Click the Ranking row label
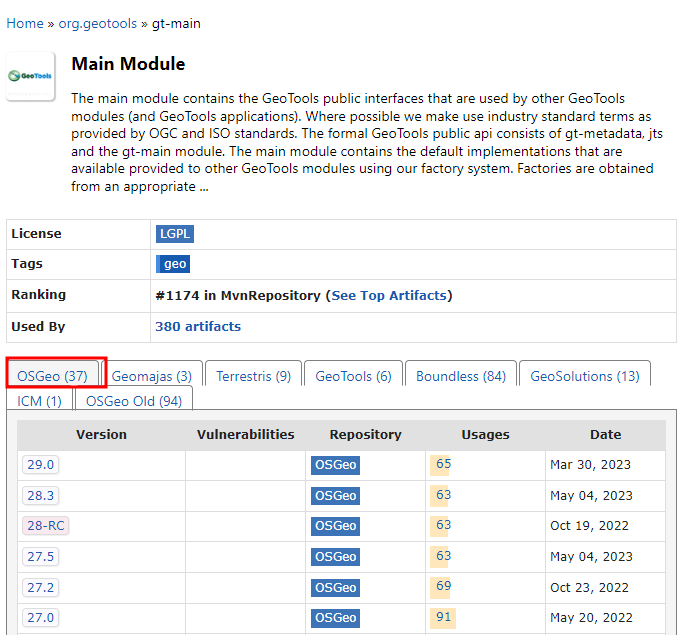The image size is (684, 635). [x=38, y=294]
